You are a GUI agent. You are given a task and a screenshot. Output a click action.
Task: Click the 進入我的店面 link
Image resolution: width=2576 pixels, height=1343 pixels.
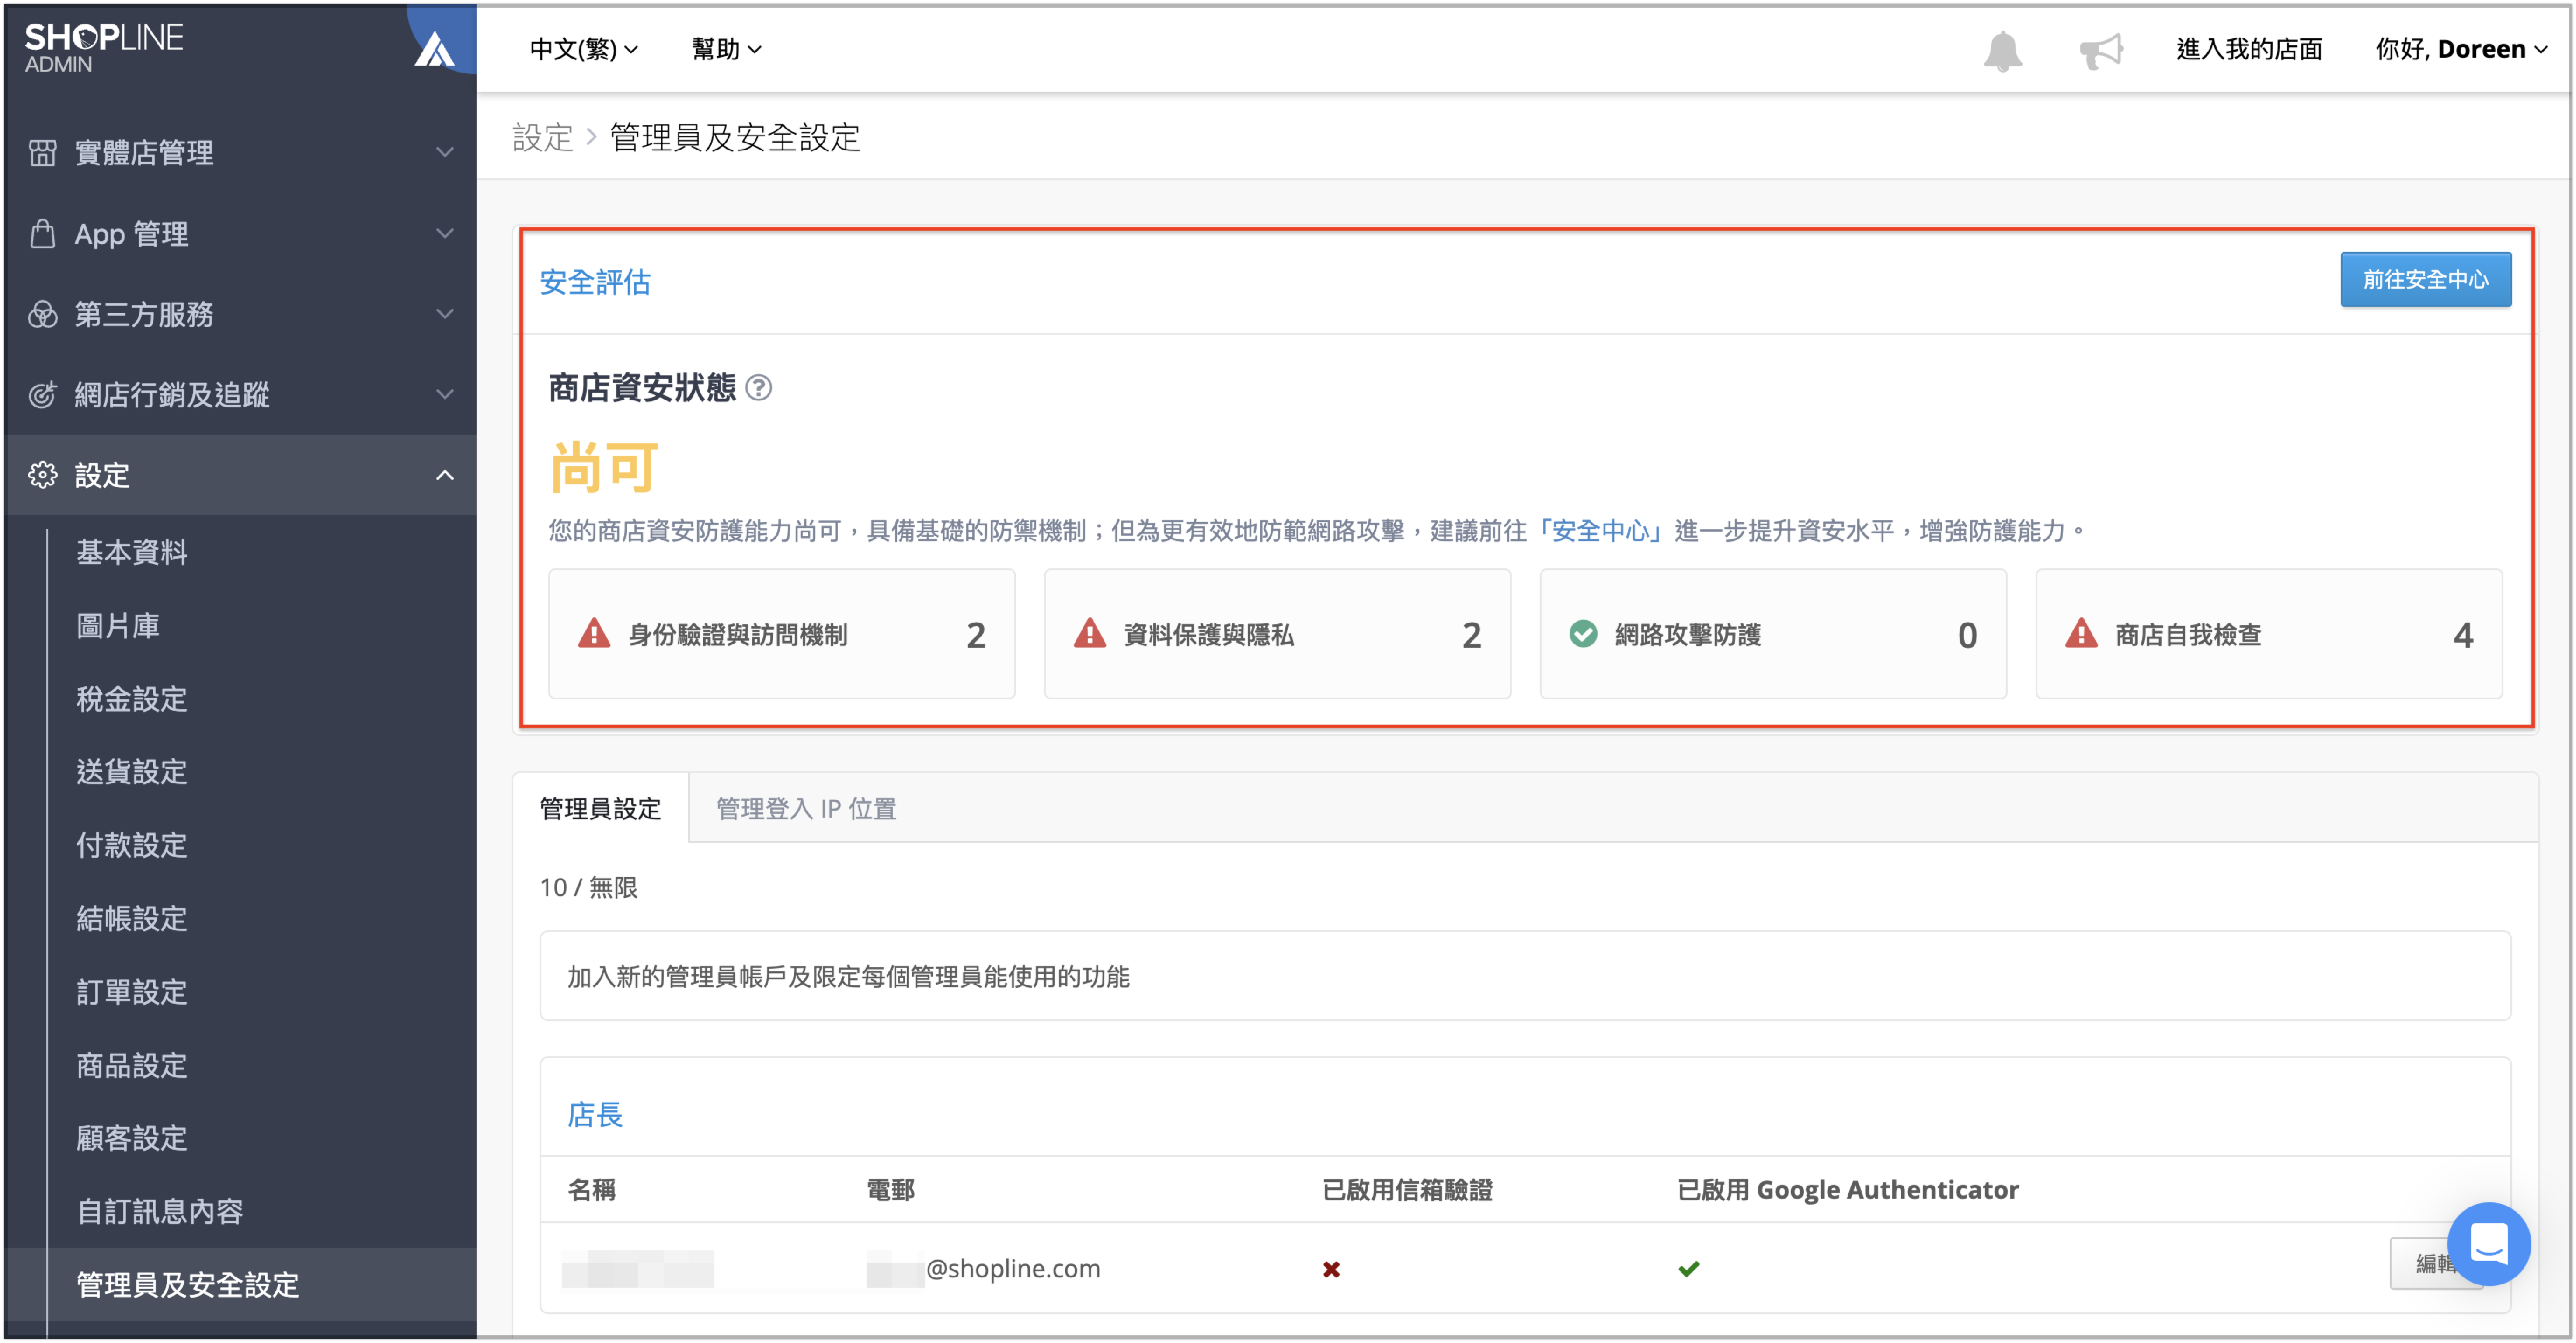tap(2249, 49)
